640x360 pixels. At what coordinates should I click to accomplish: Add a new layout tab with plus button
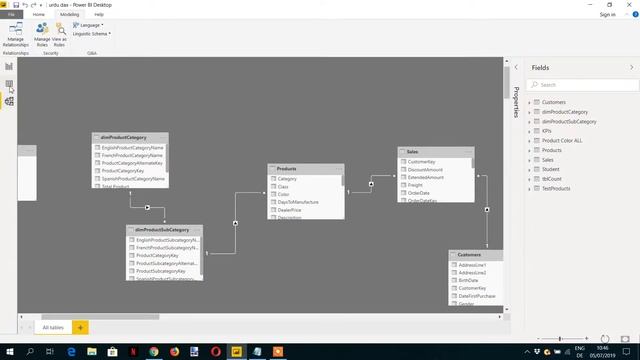80,327
